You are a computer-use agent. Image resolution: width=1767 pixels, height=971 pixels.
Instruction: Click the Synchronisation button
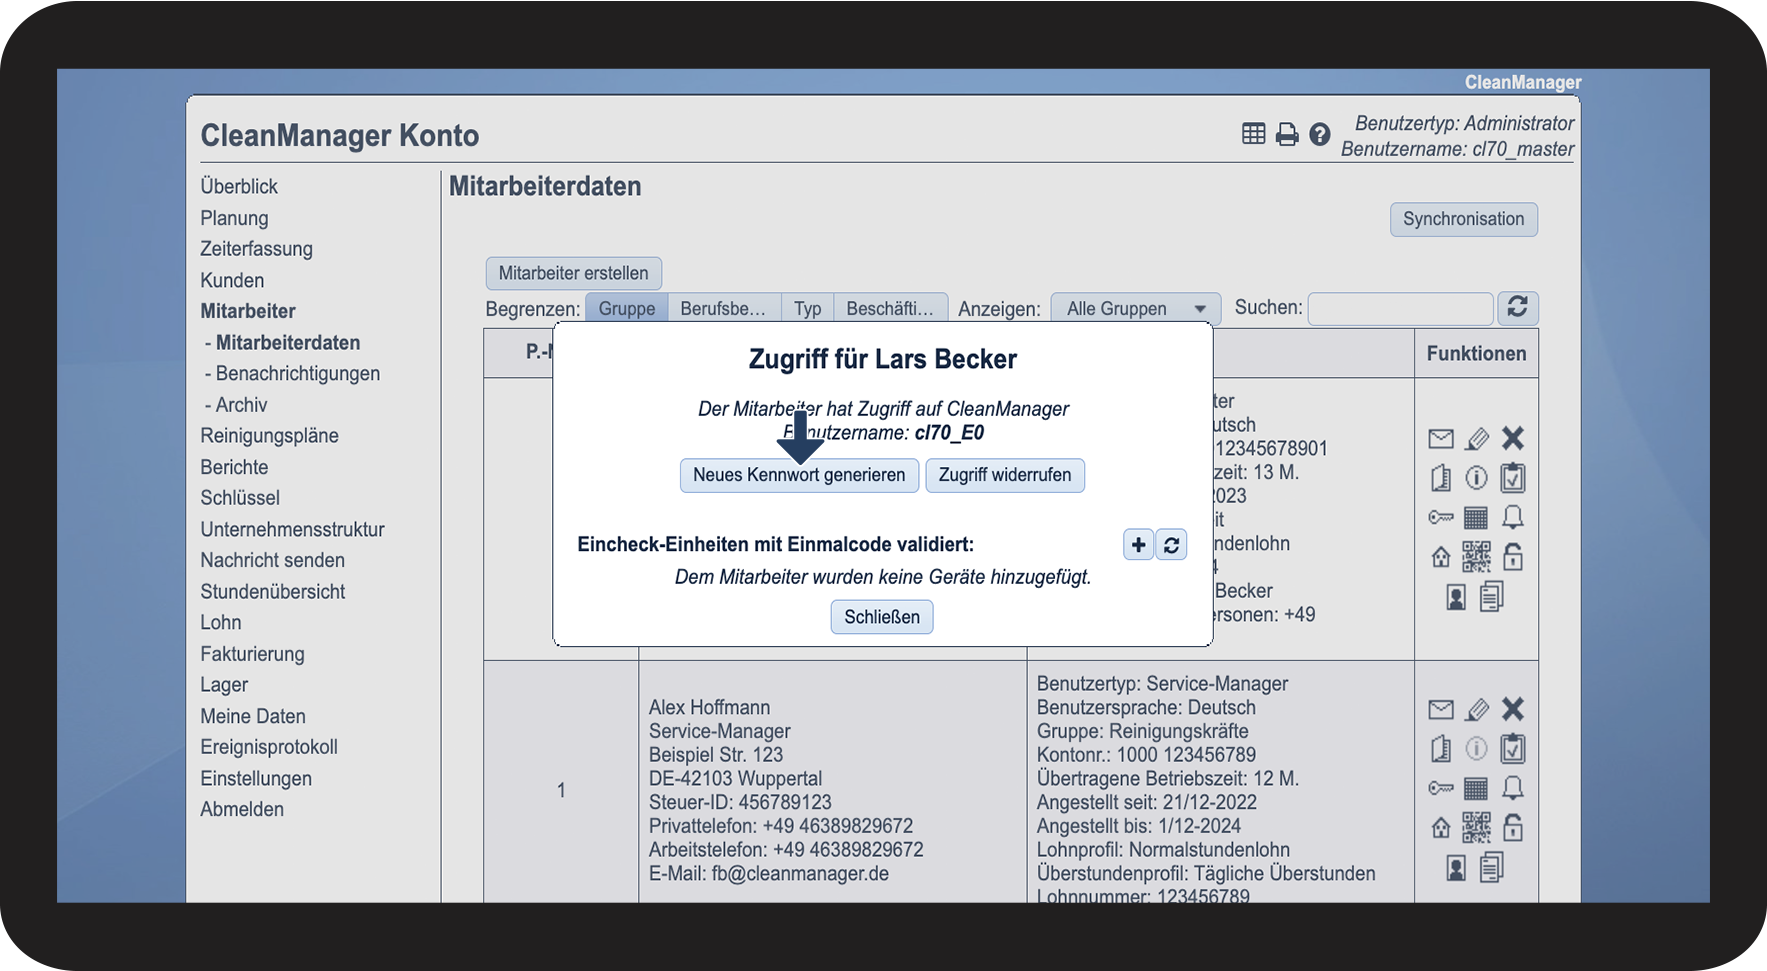[x=1463, y=219]
